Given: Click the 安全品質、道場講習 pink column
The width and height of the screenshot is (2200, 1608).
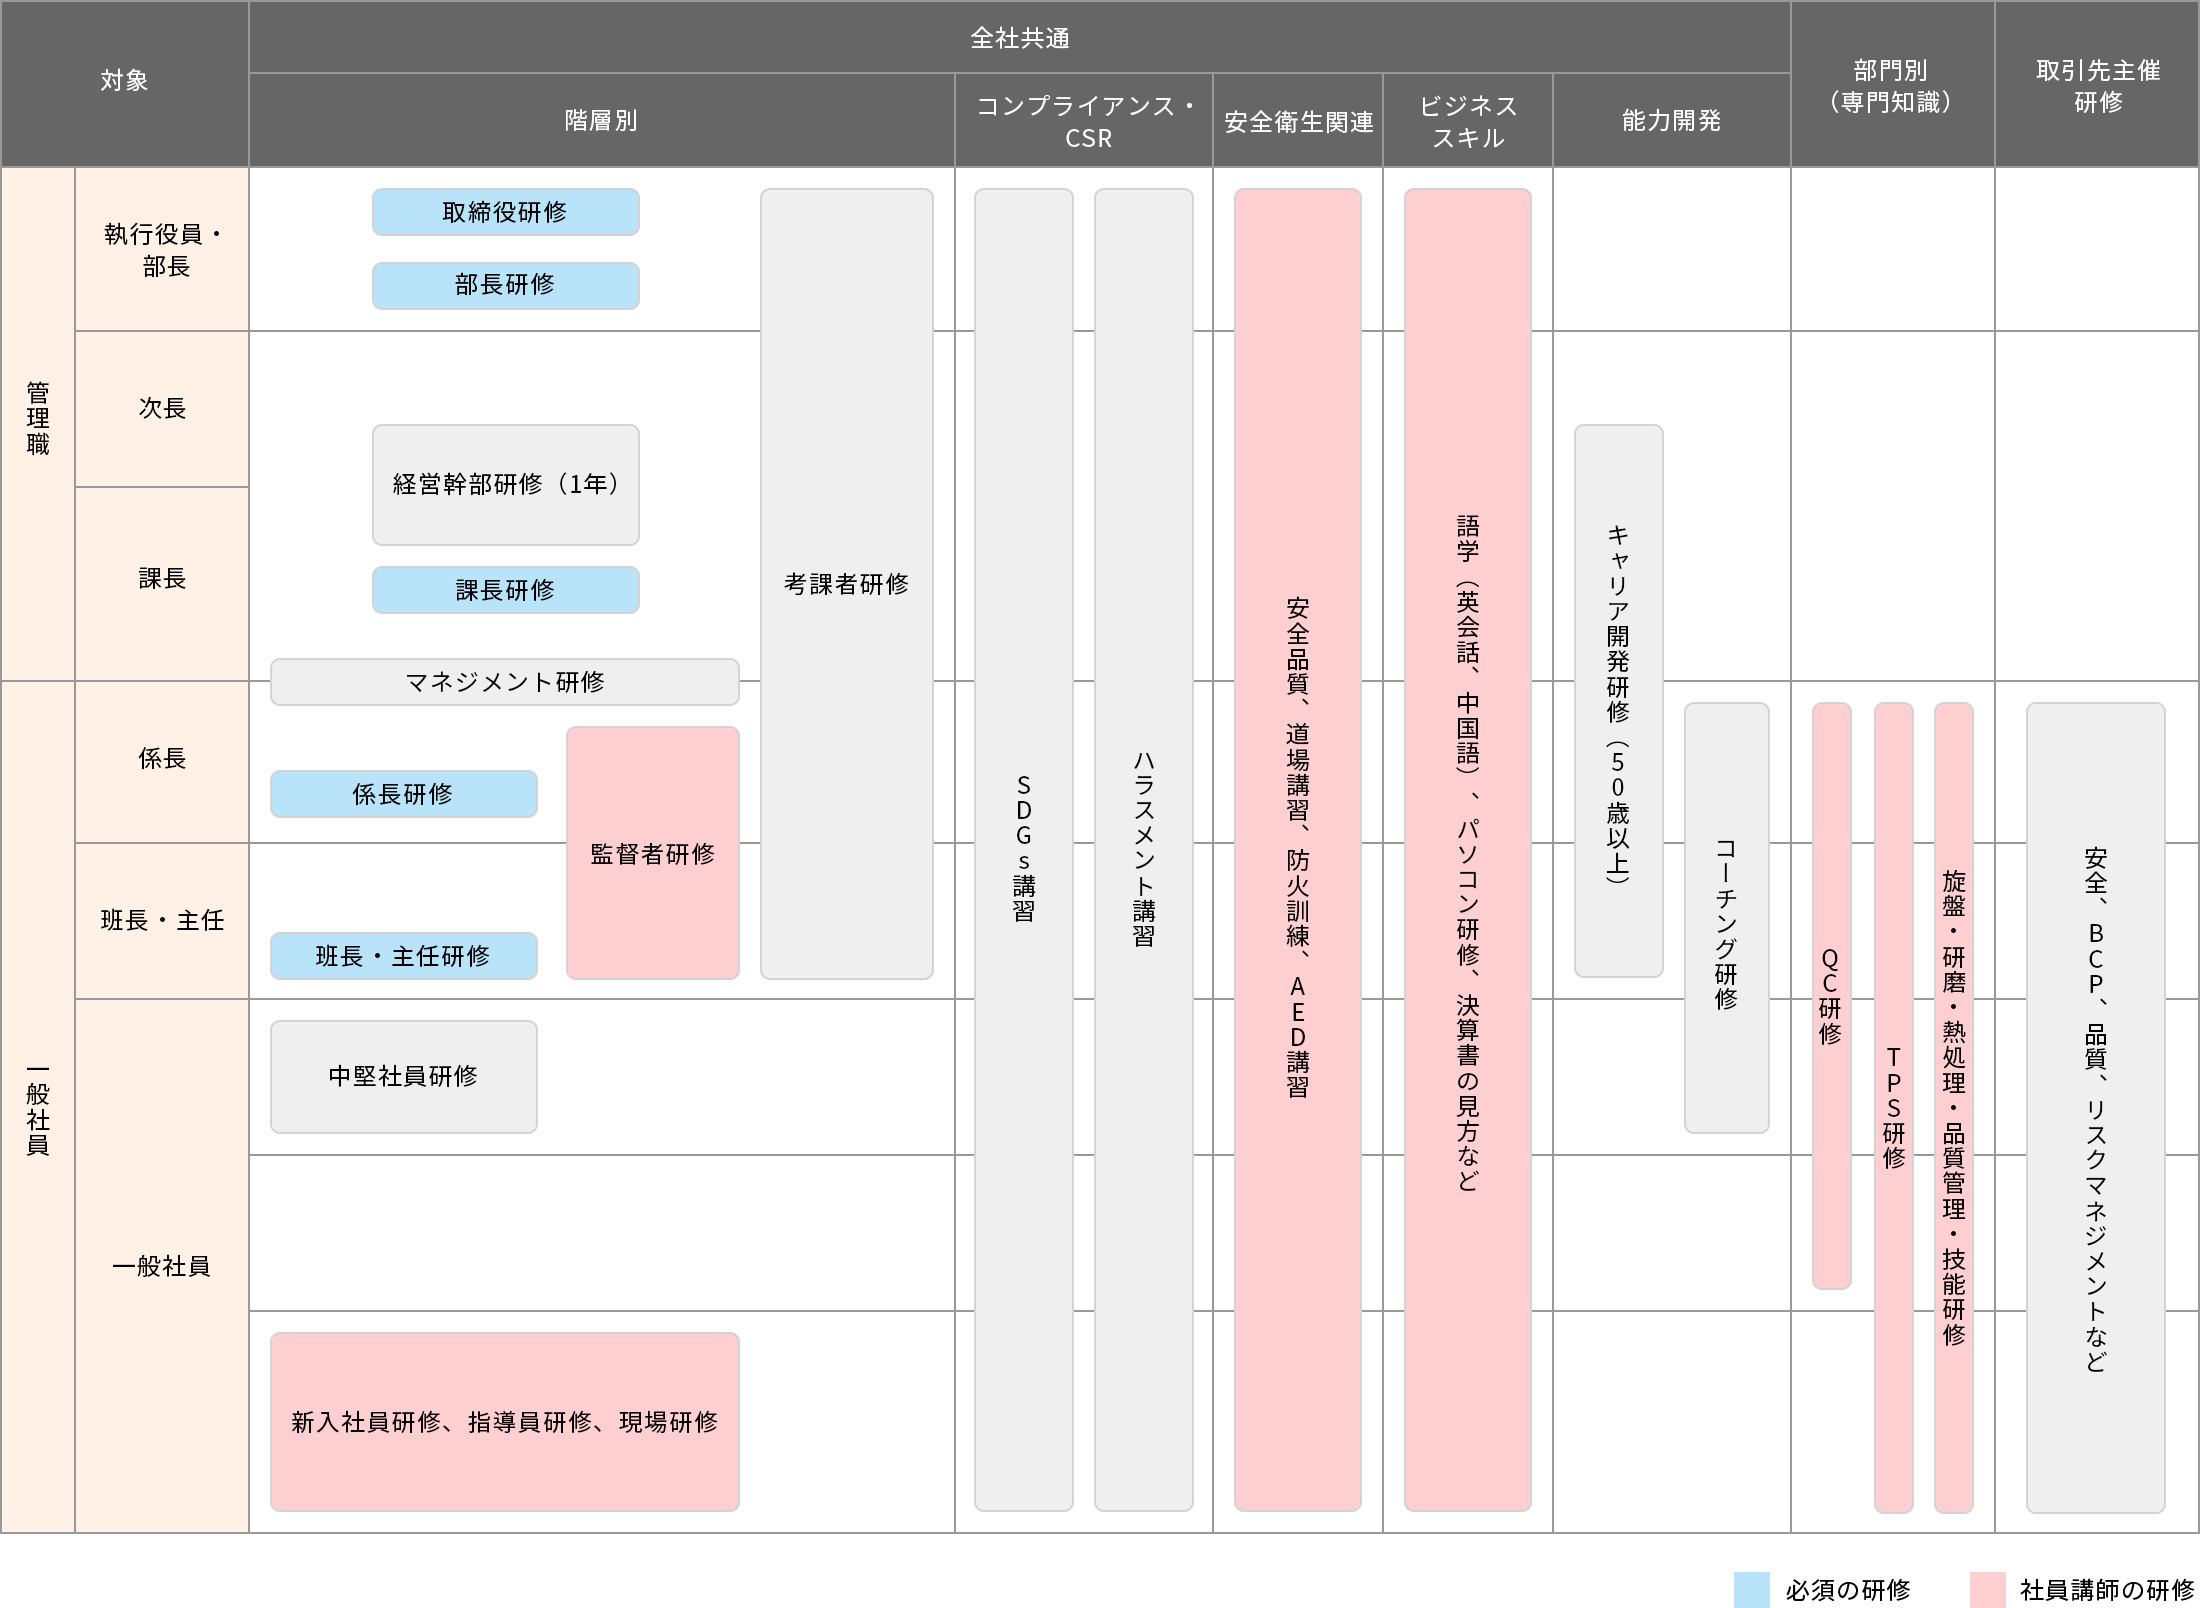Looking at the screenshot, I should [x=1297, y=848].
